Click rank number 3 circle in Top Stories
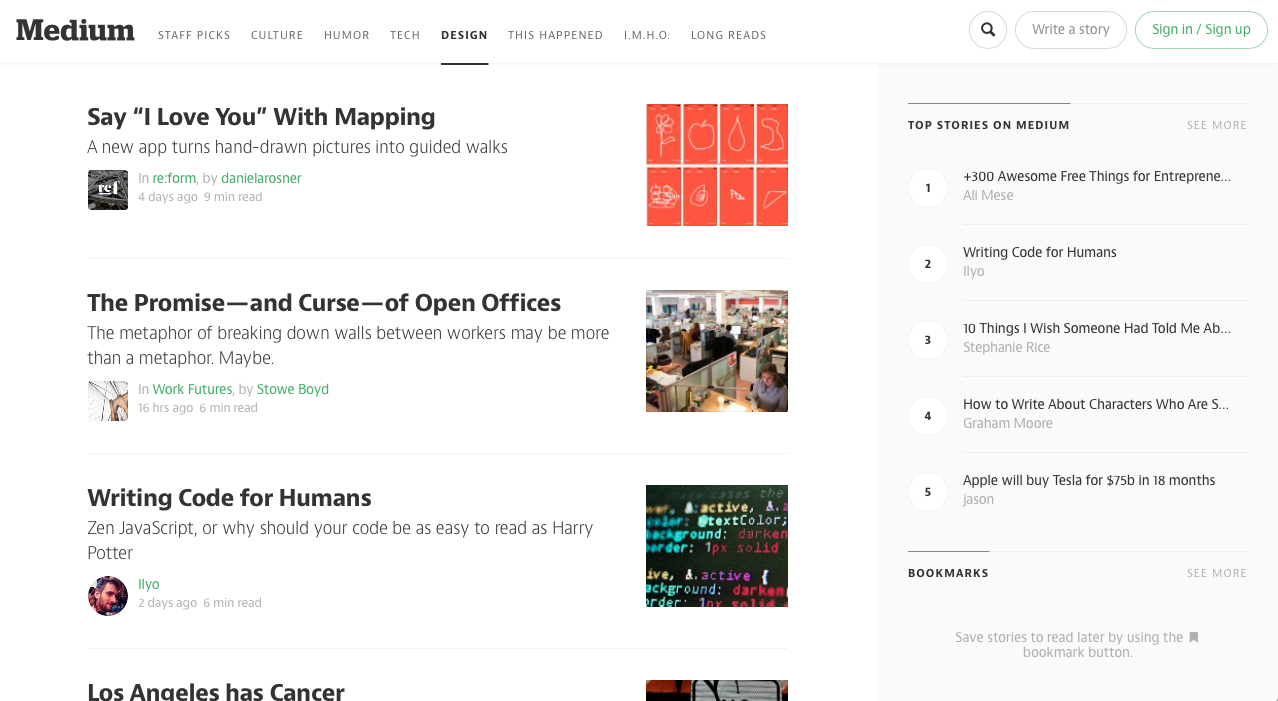 pyautogui.click(x=928, y=340)
